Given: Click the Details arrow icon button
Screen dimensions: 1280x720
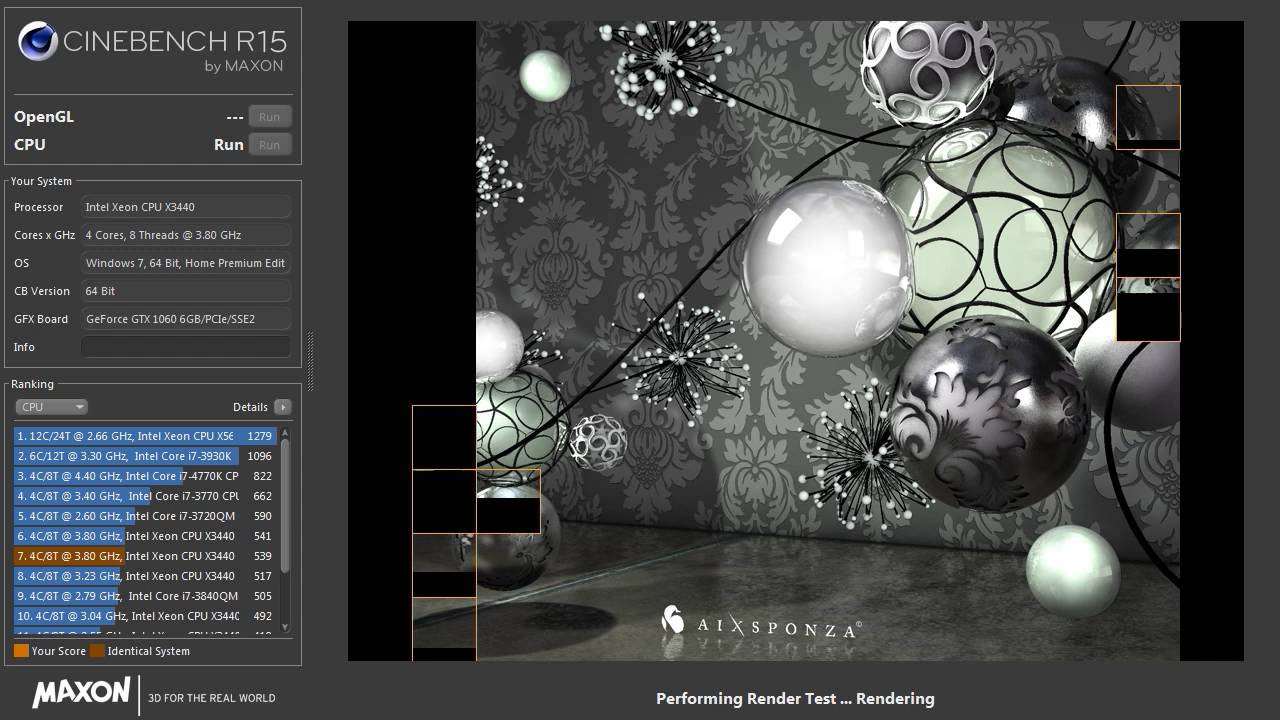Looking at the screenshot, I should click(x=283, y=407).
